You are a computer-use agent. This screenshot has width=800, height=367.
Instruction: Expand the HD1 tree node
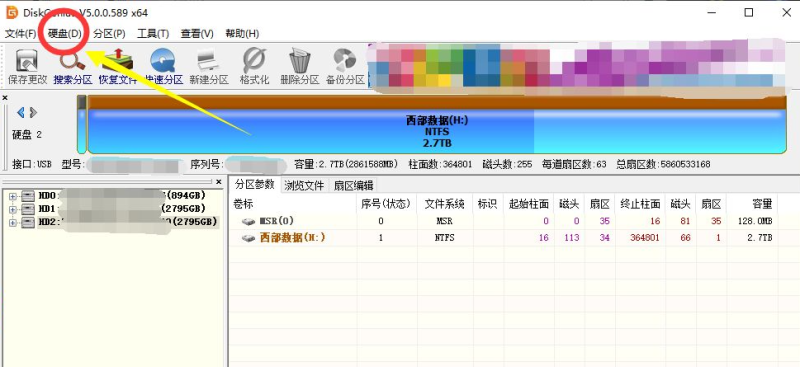(x=13, y=209)
